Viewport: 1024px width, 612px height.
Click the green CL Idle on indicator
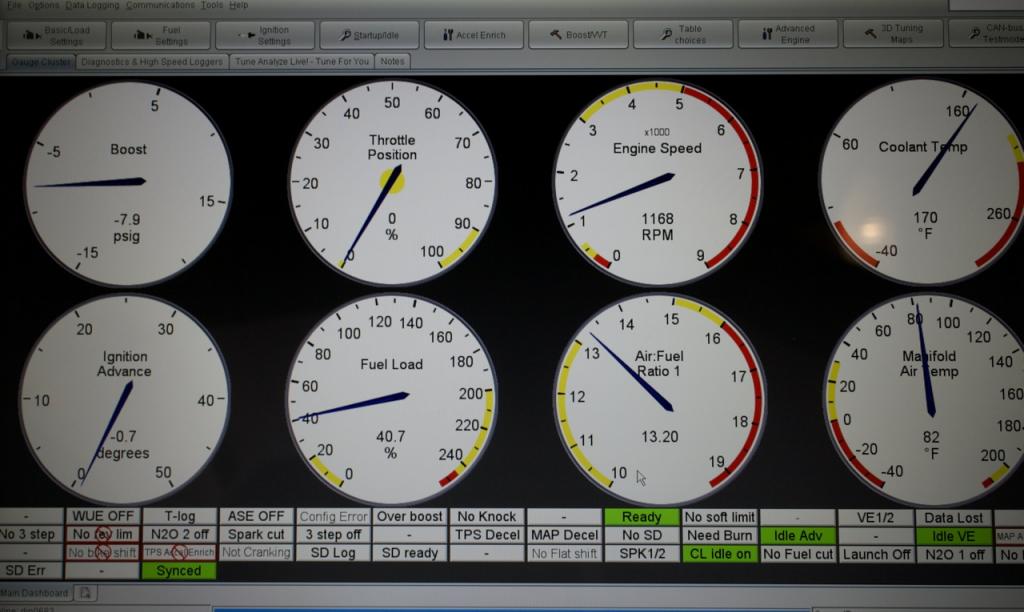click(719, 554)
